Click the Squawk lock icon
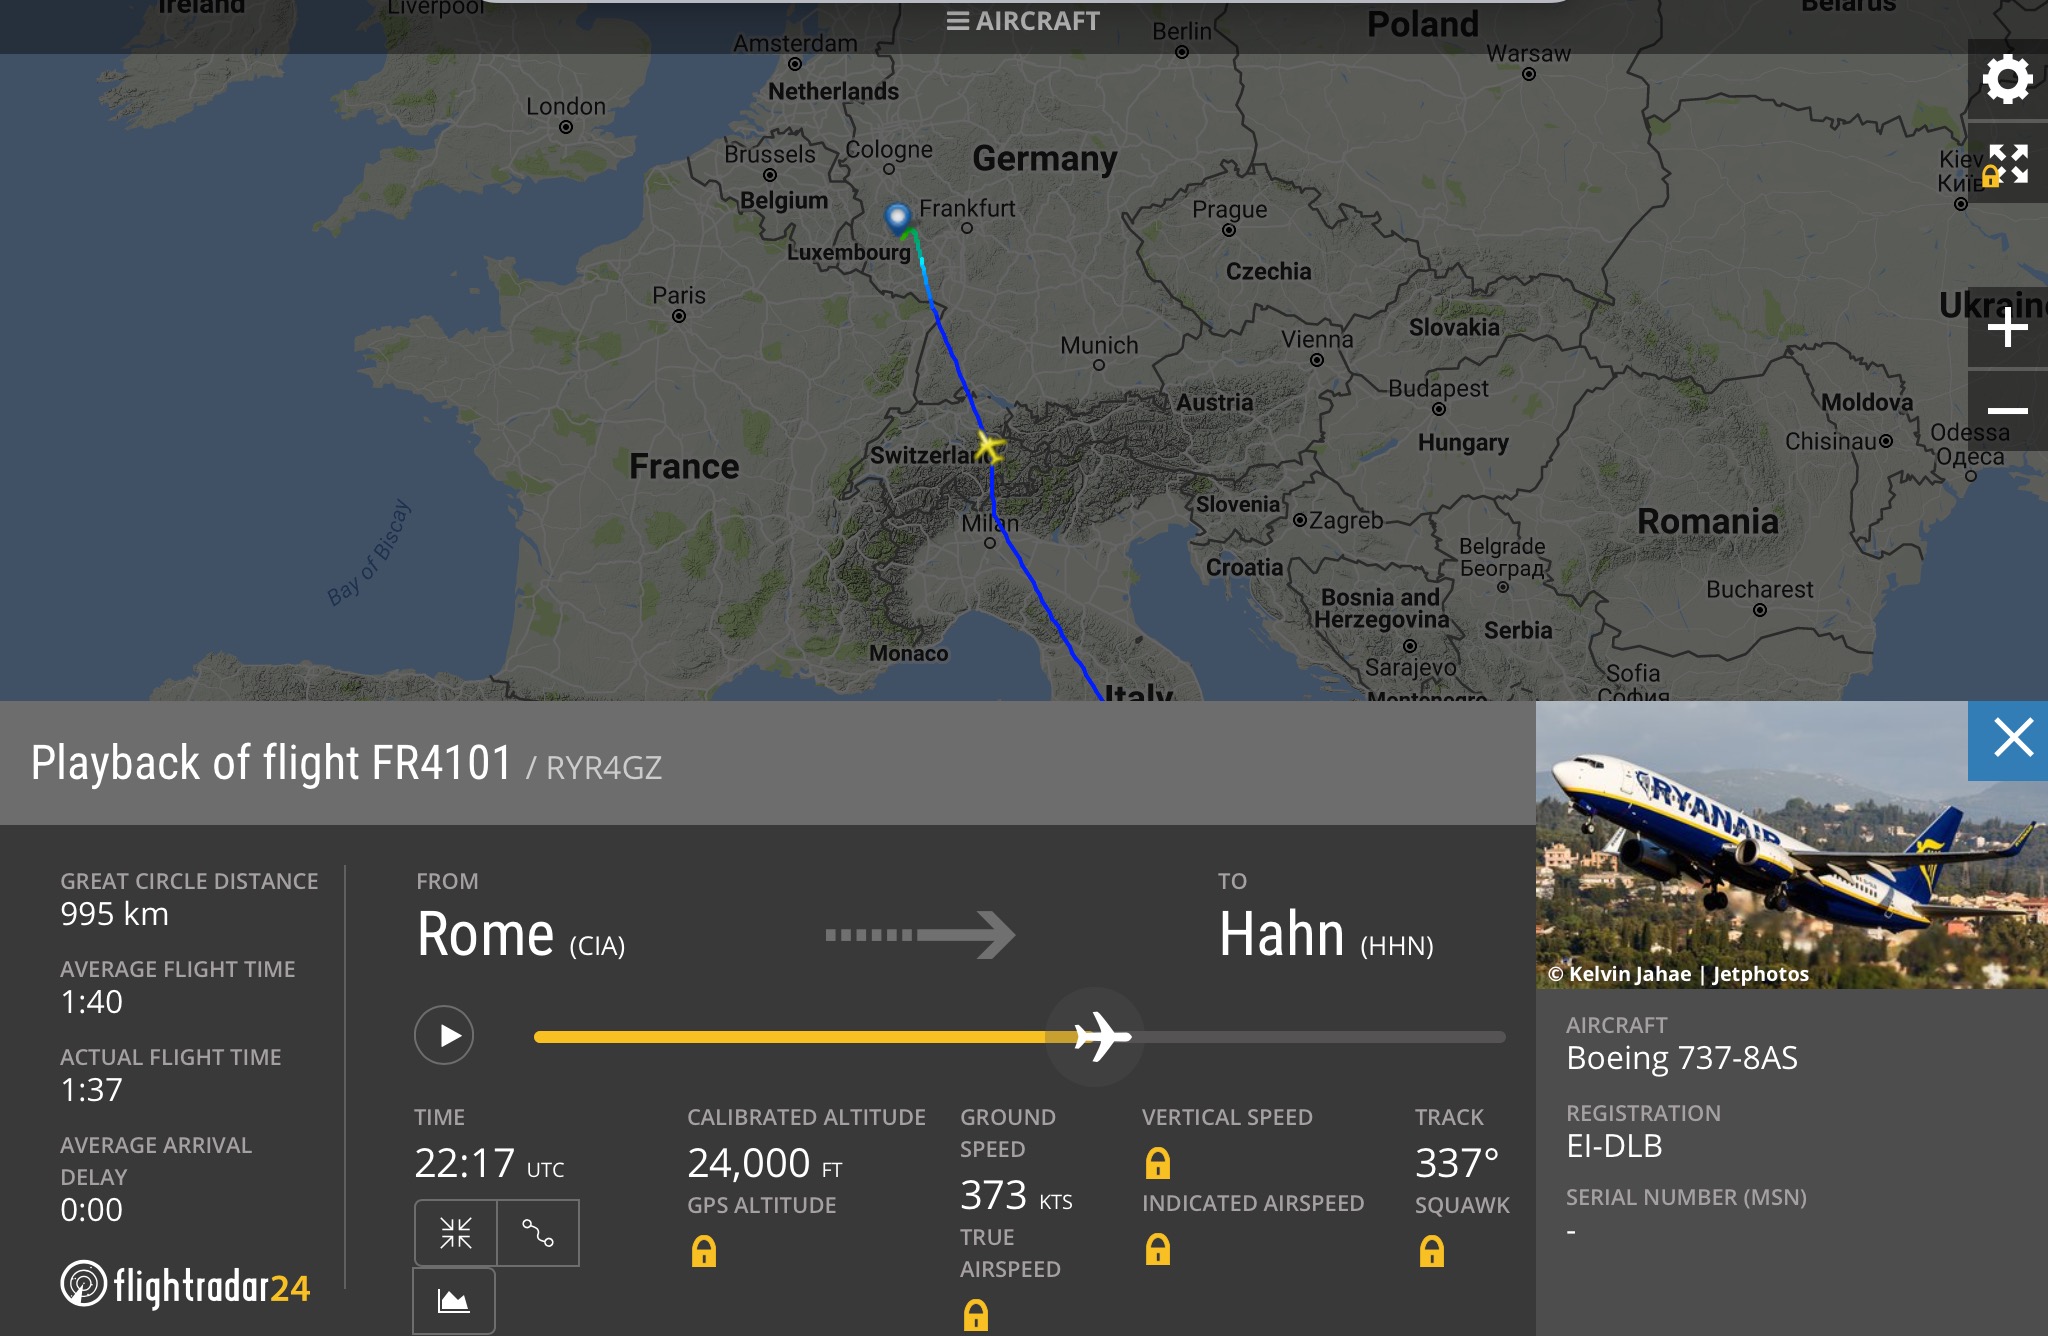The height and width of the screenshot is (1336, 2048). coord(1432,1251)
